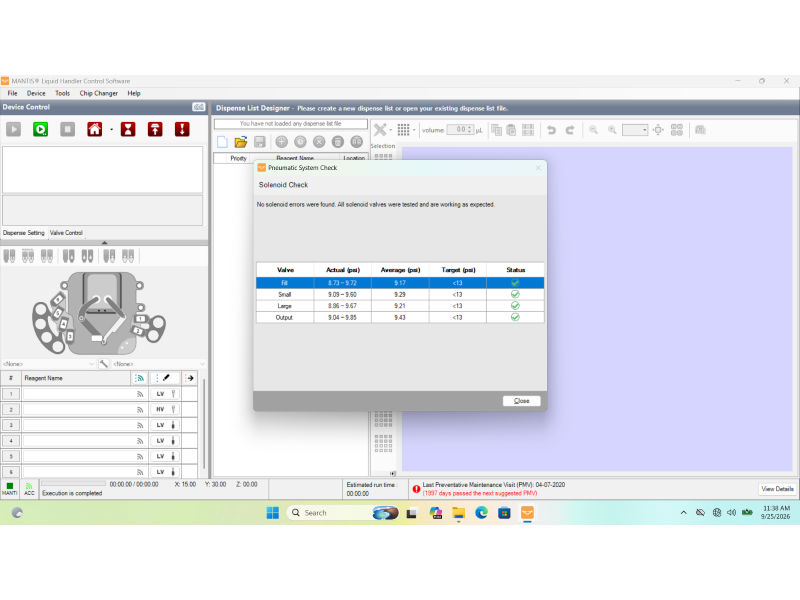Open the File menu

point(12,93)
